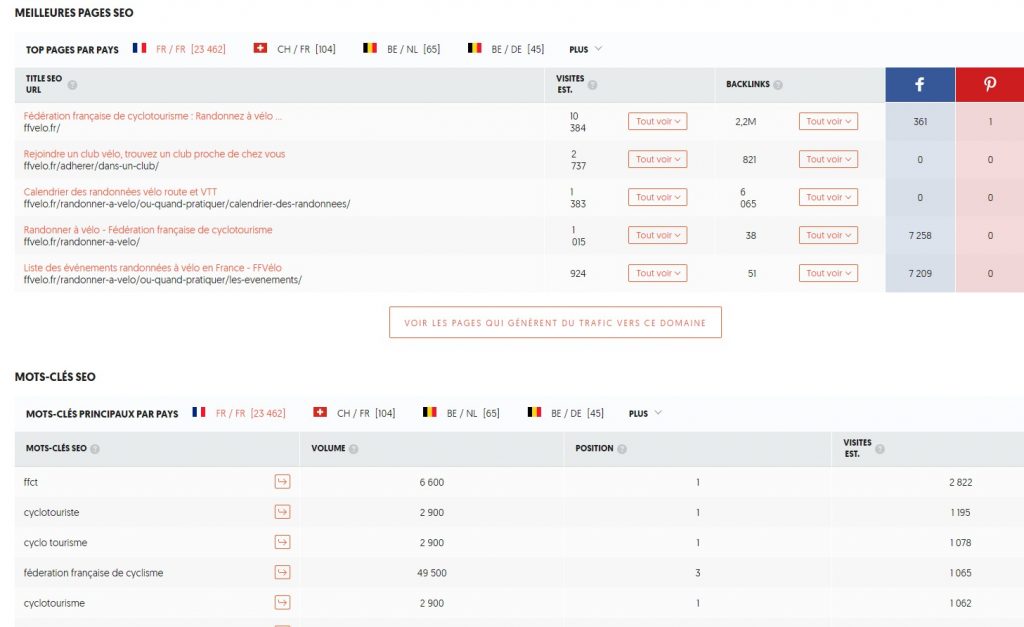Select BE / DE [45] top pages tab

click(517, 49)
